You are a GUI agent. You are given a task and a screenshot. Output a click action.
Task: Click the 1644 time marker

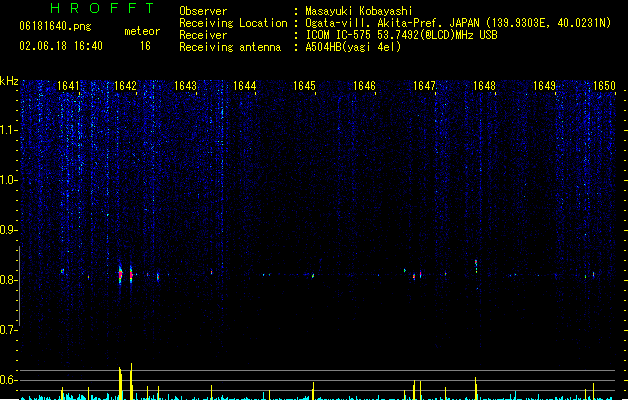[x=245, y=86]
